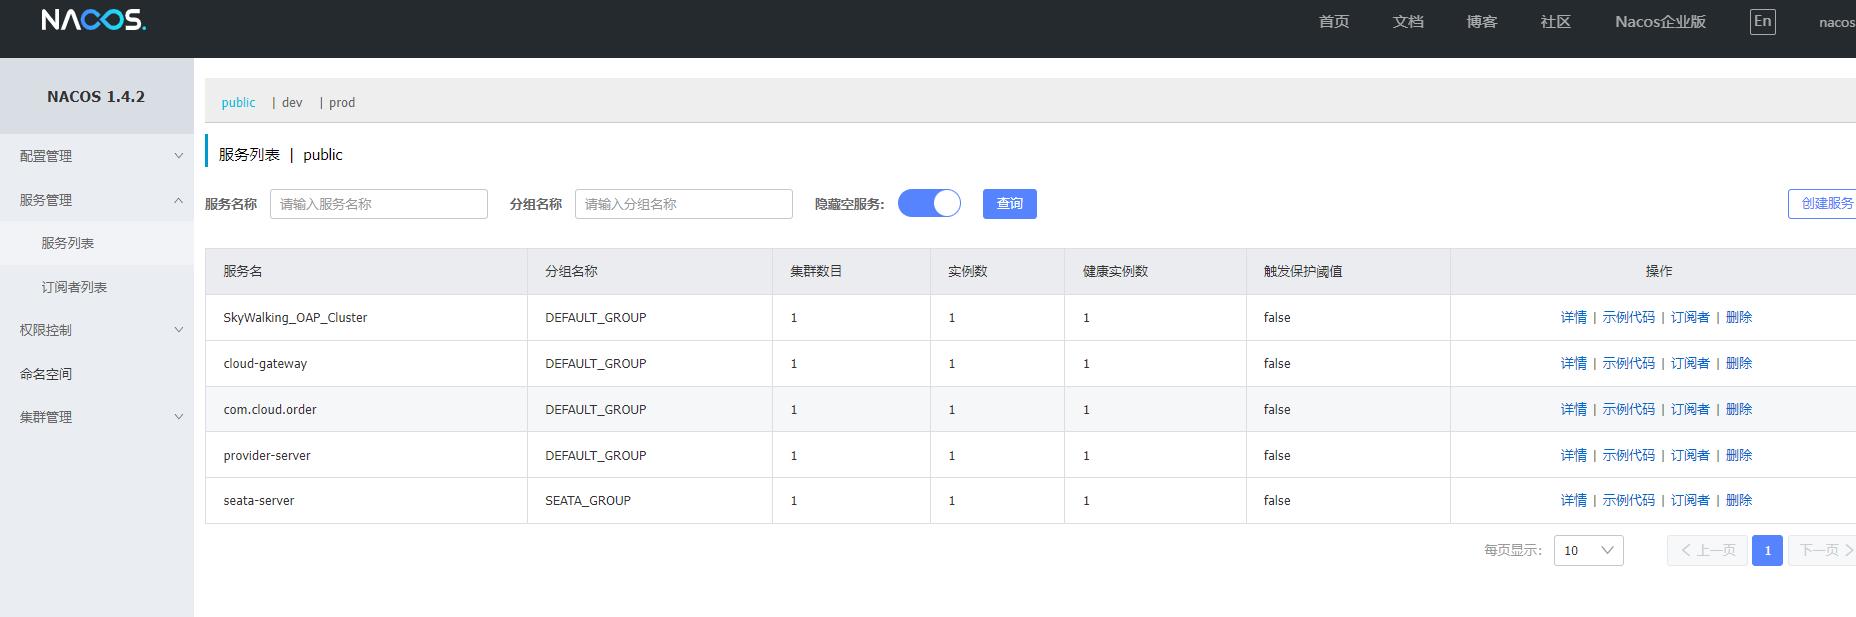Click 删除 for SkyWalking_OAP_Cluster
The image size is (1856, 617).
(x=1739, y=317)
